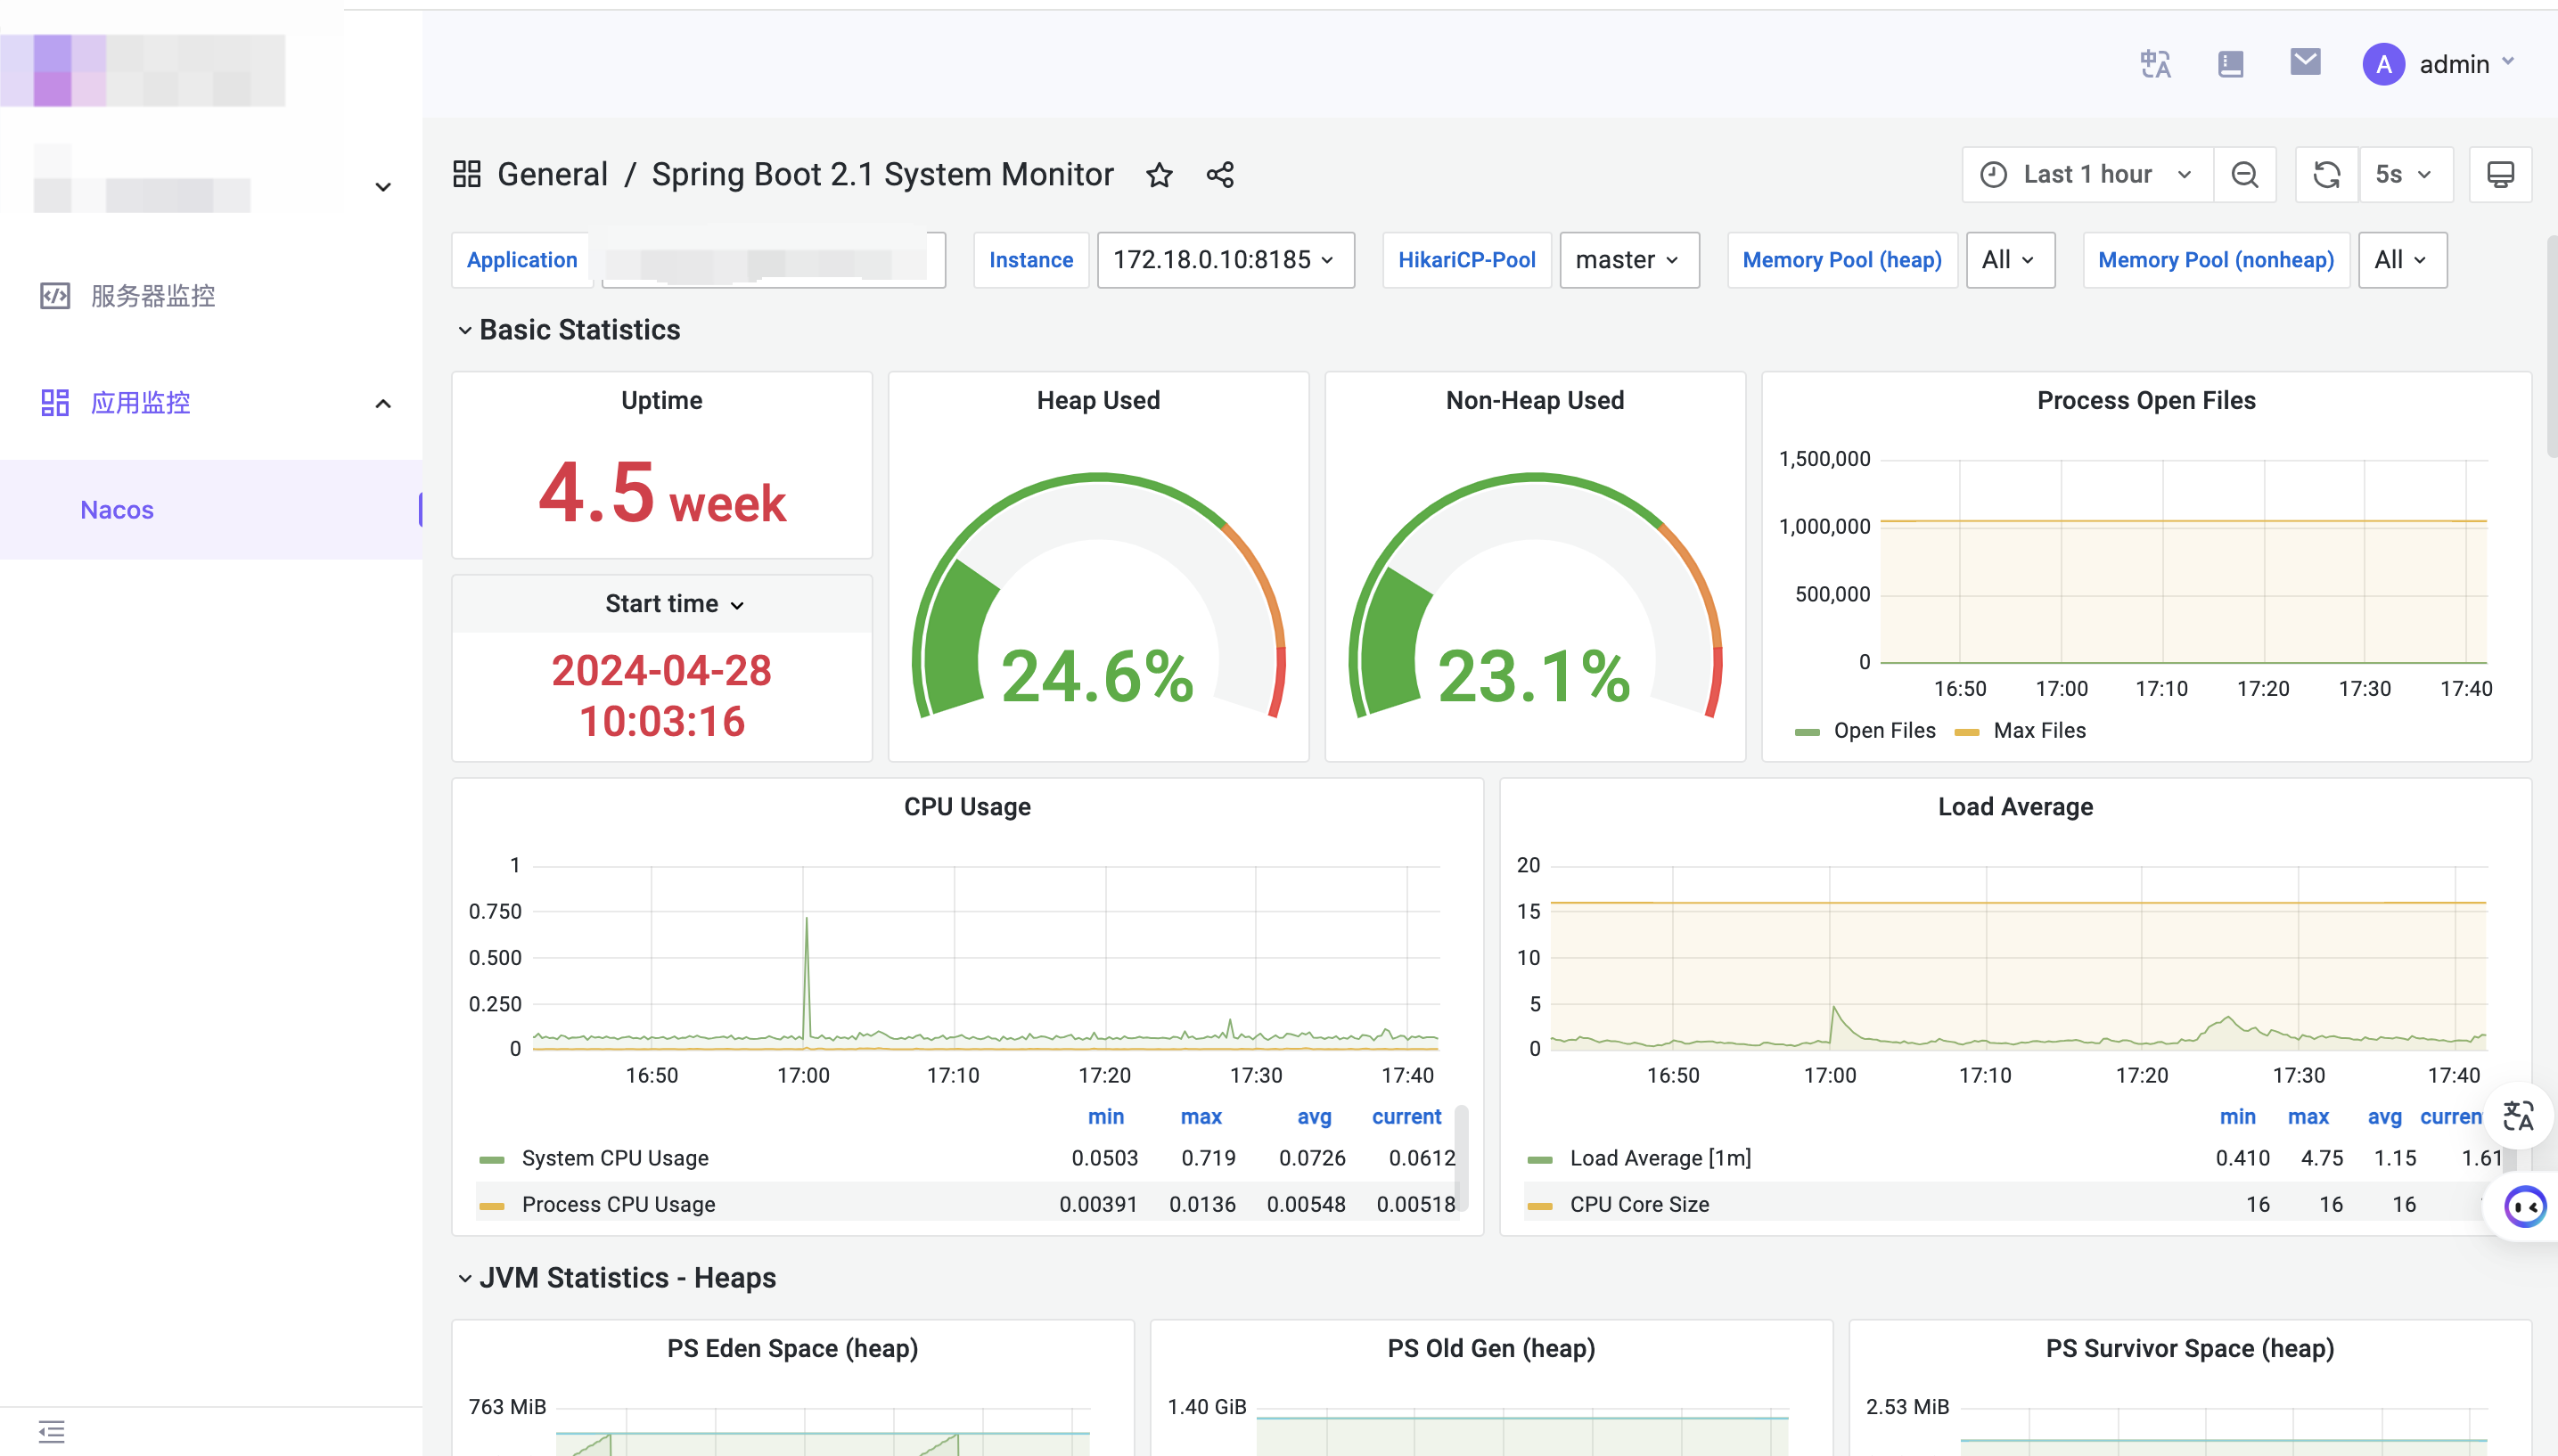Click the PS Eden Space (heap) title

tap(792, 1349)
